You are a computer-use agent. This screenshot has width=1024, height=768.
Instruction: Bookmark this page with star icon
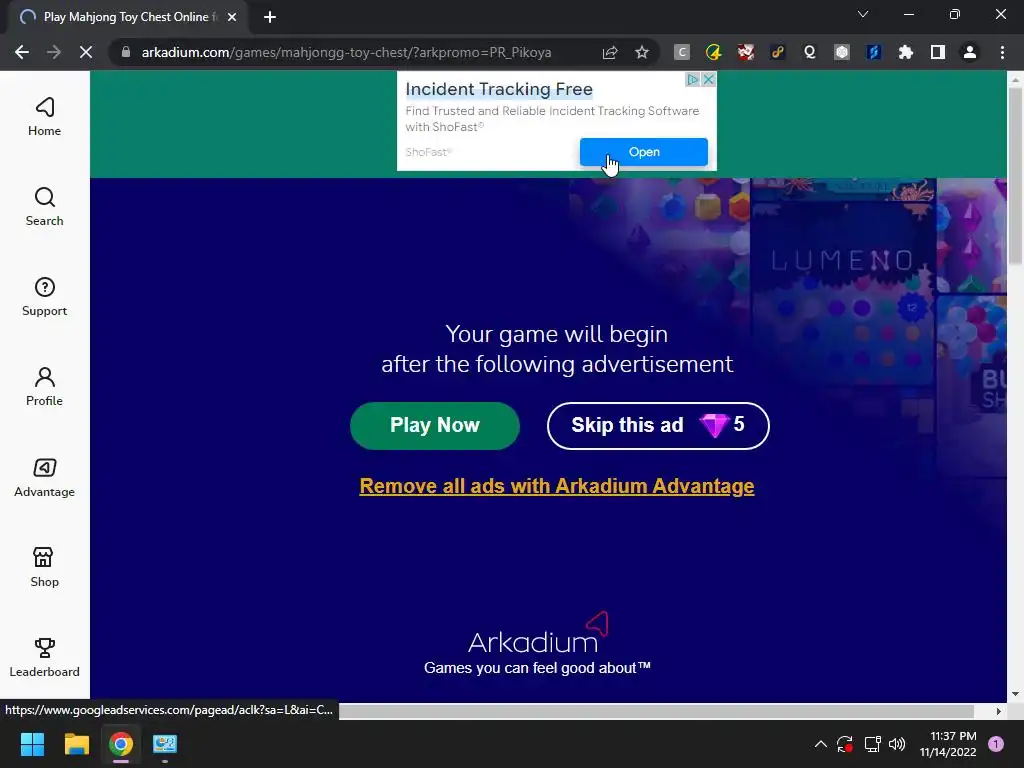(642, 52)
